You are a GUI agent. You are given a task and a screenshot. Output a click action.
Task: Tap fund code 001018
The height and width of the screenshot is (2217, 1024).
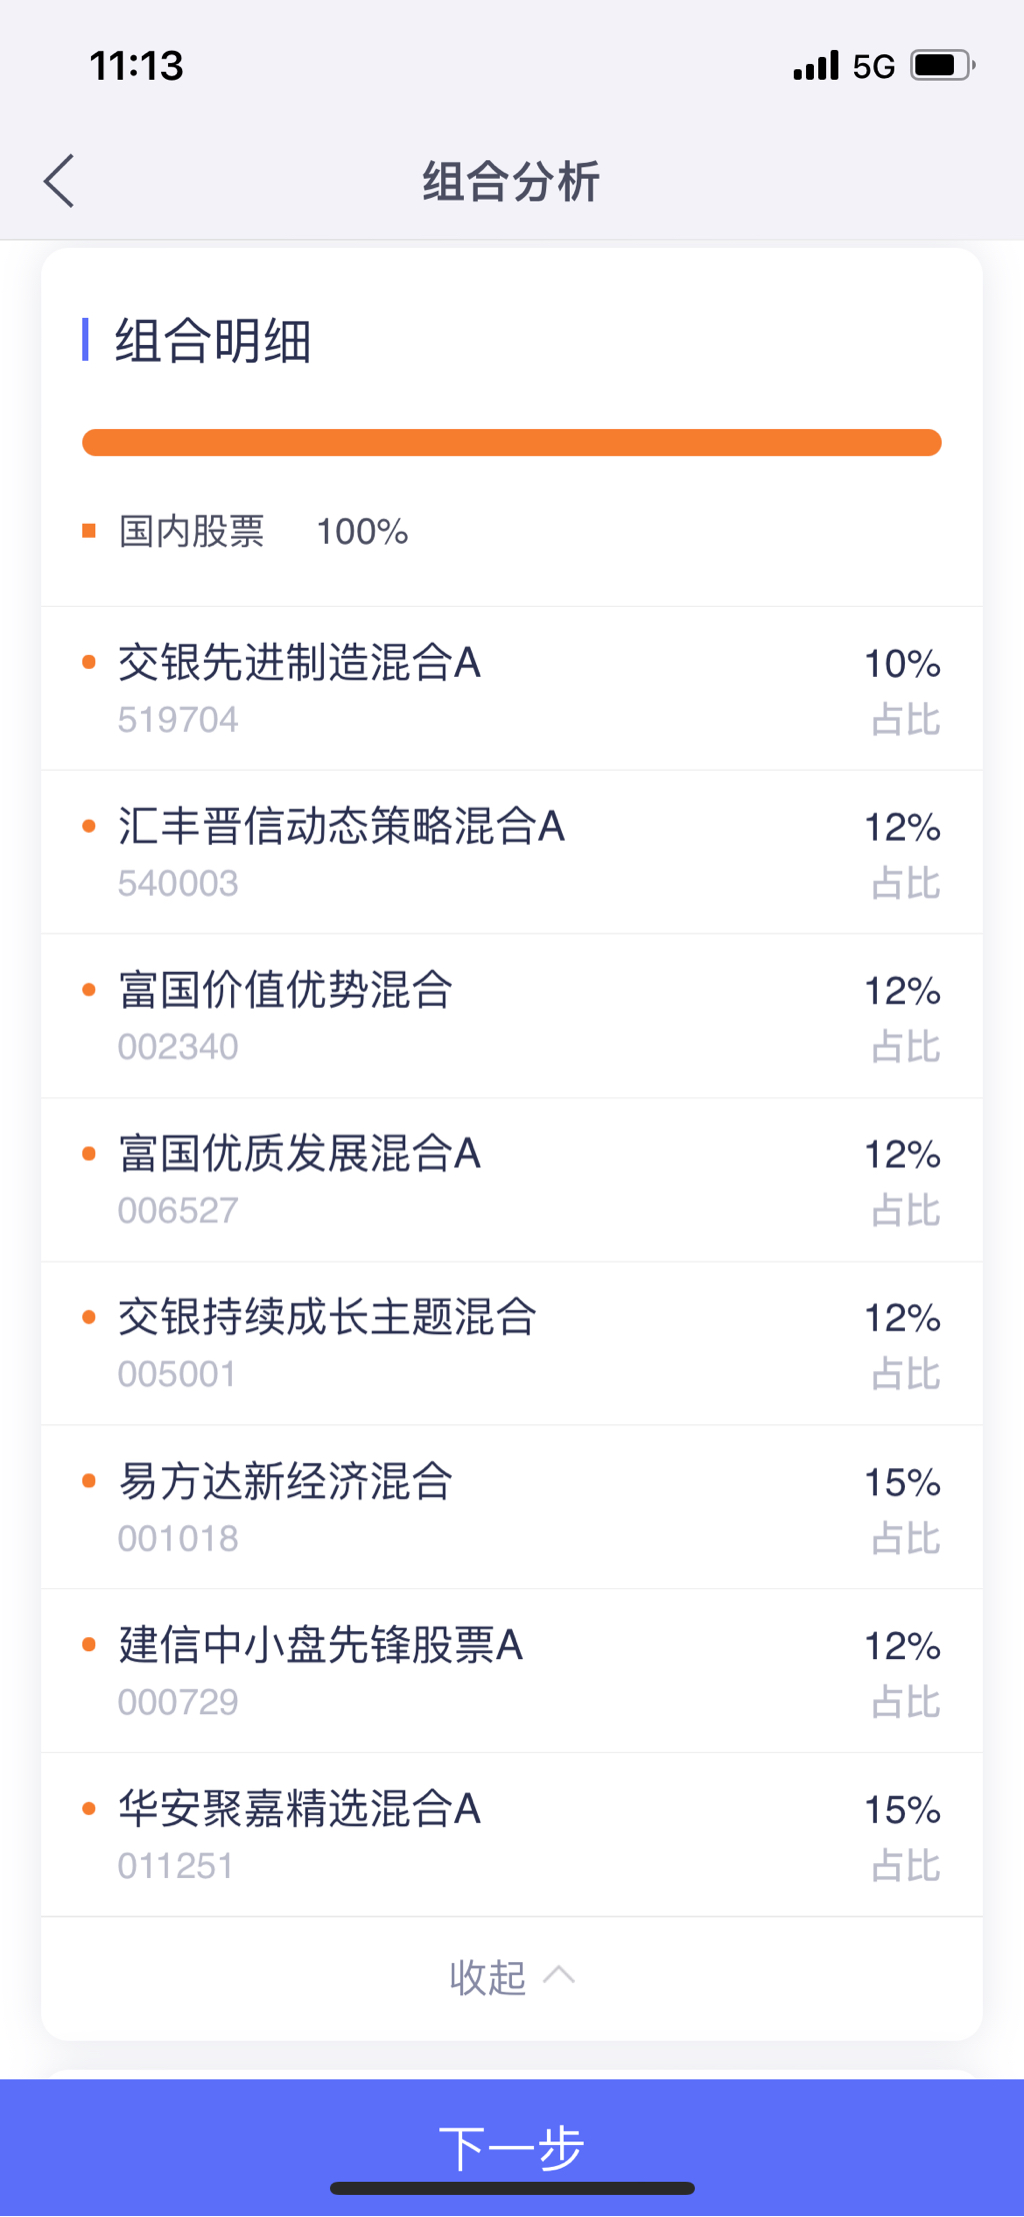(x=178, y=1538)
